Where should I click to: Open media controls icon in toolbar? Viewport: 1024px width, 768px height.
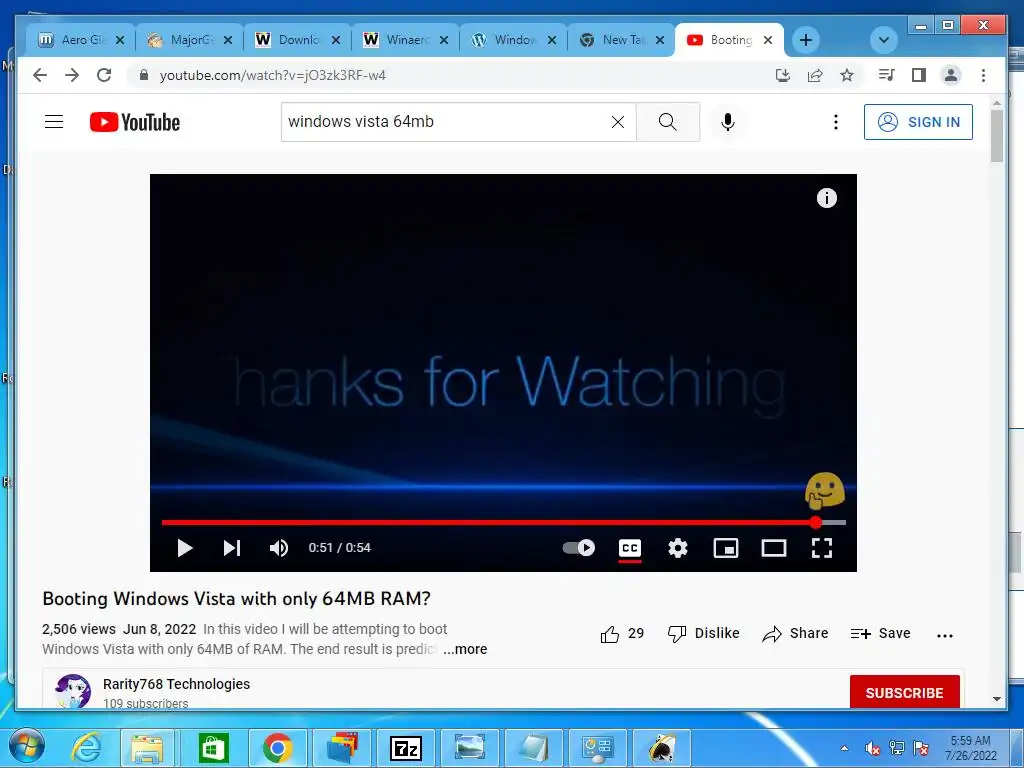pos(886,75)
